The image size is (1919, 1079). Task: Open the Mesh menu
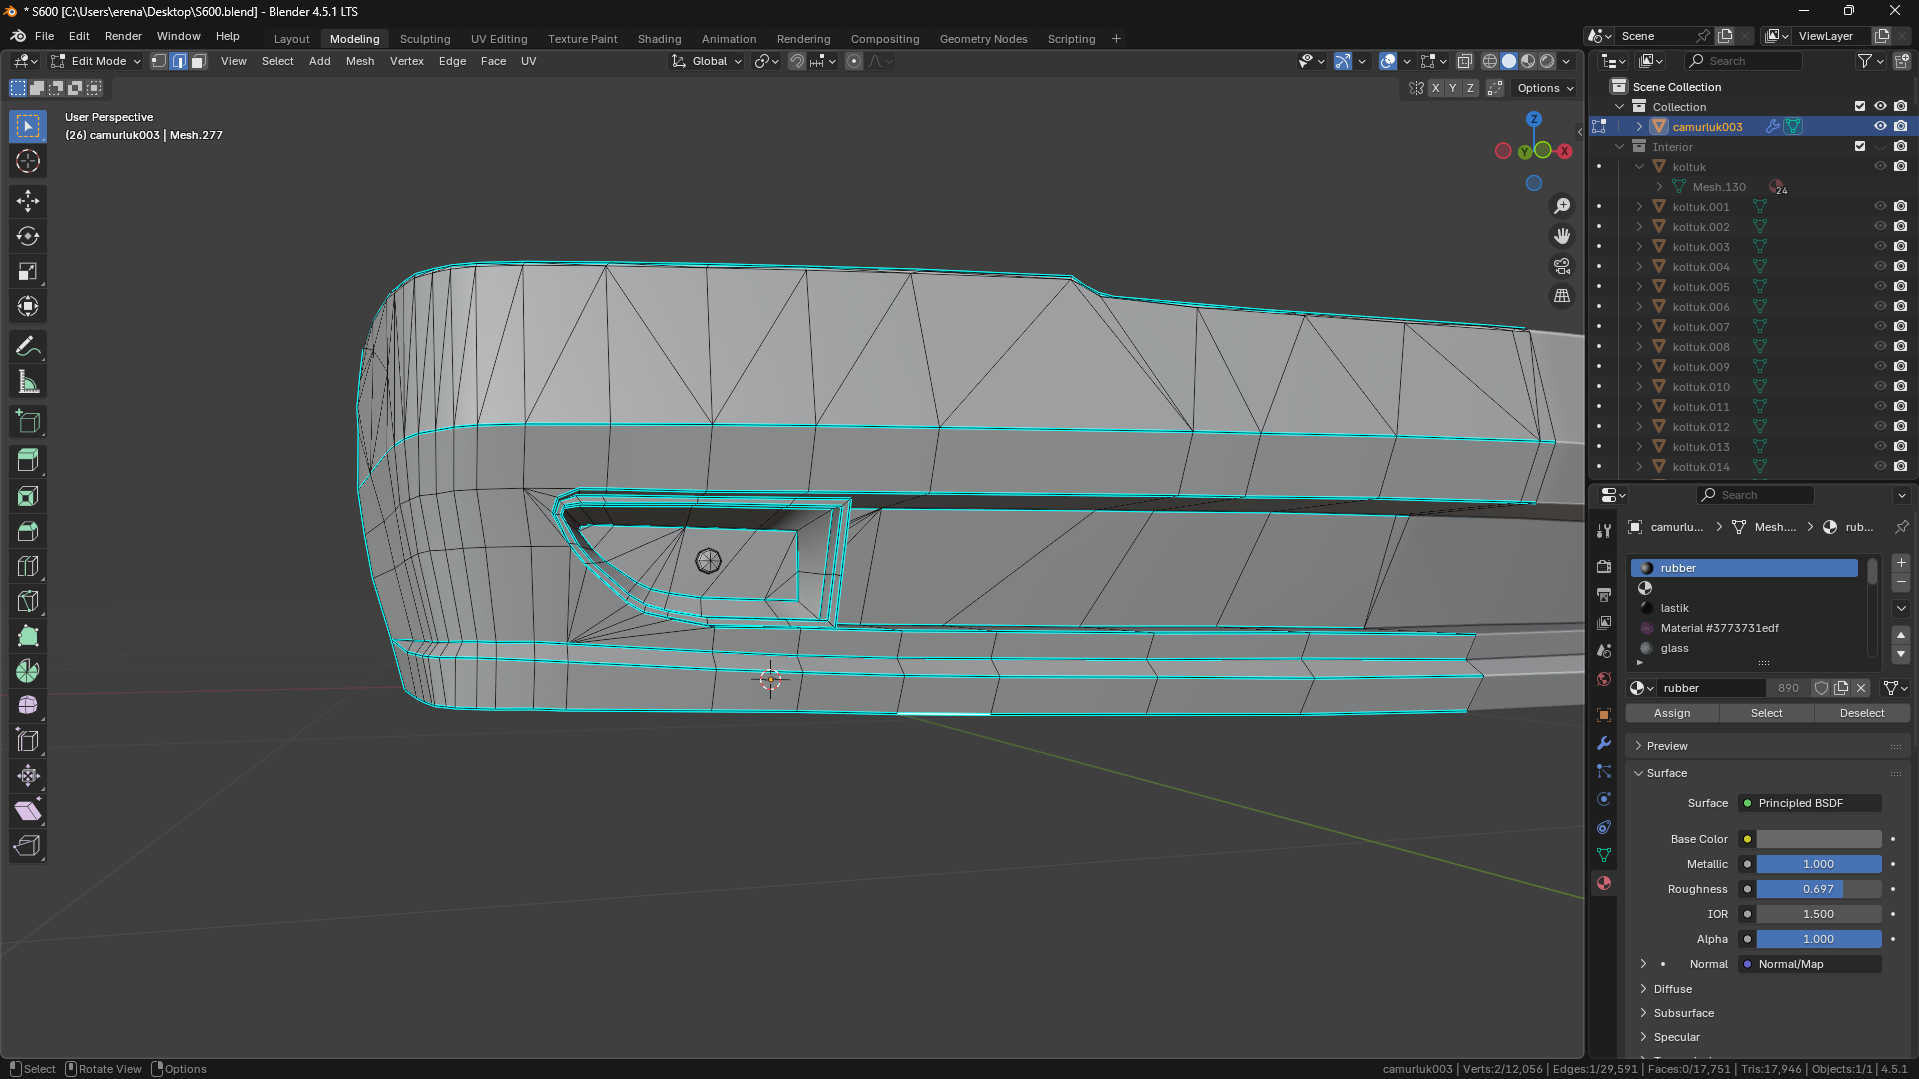(359, 61)
